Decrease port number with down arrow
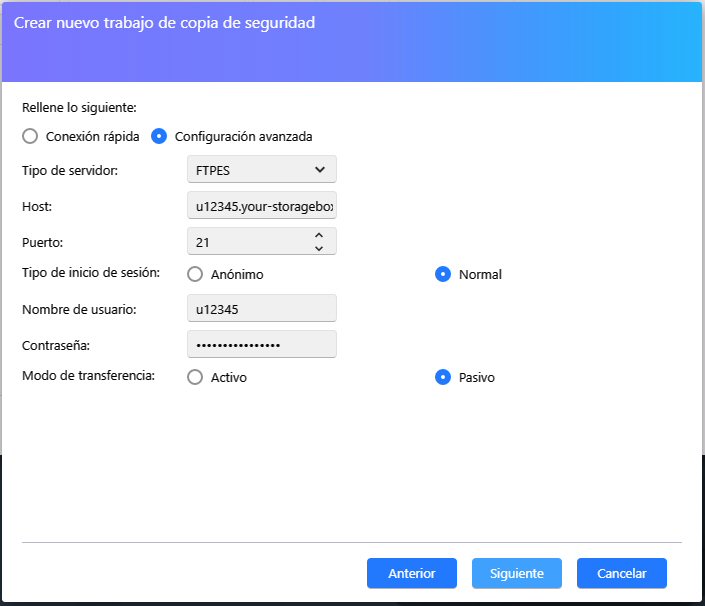Screen dimensions: 705x606 319,247
